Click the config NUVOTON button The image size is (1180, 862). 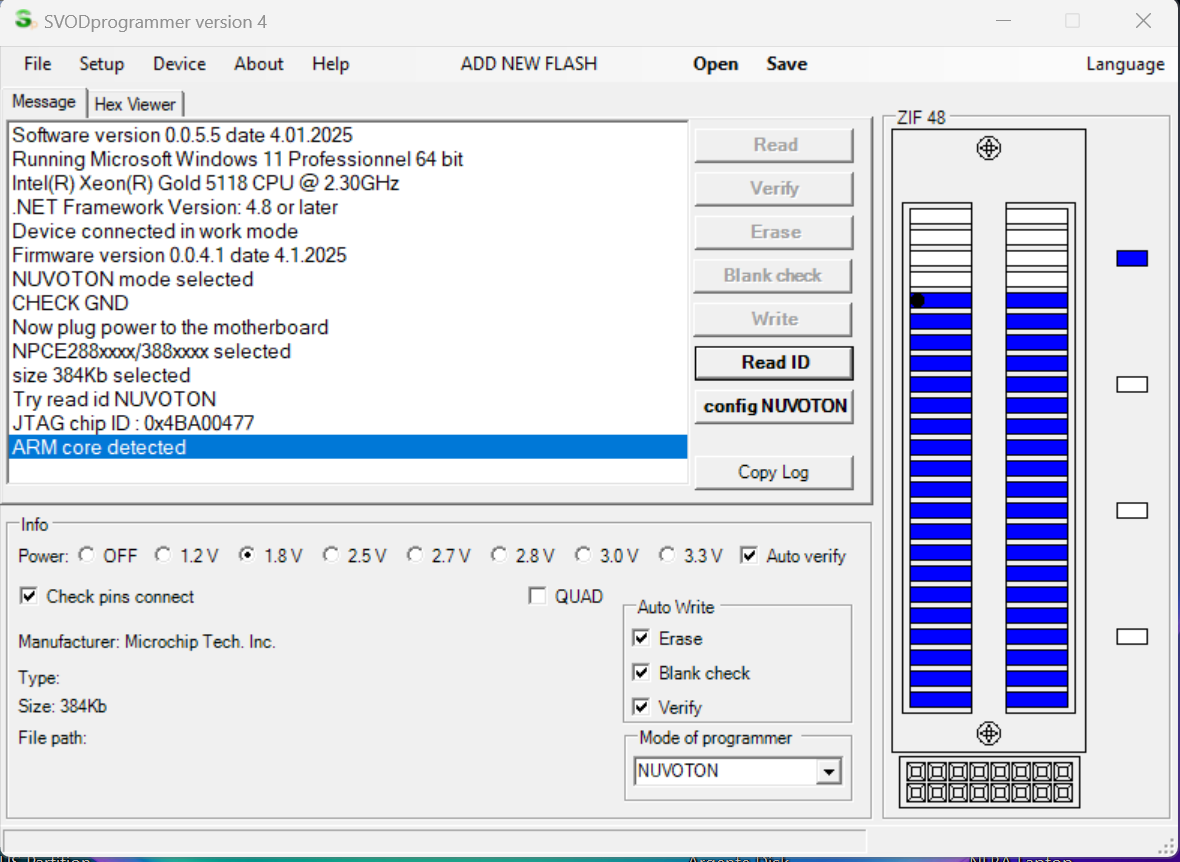[x=774, y=406]
